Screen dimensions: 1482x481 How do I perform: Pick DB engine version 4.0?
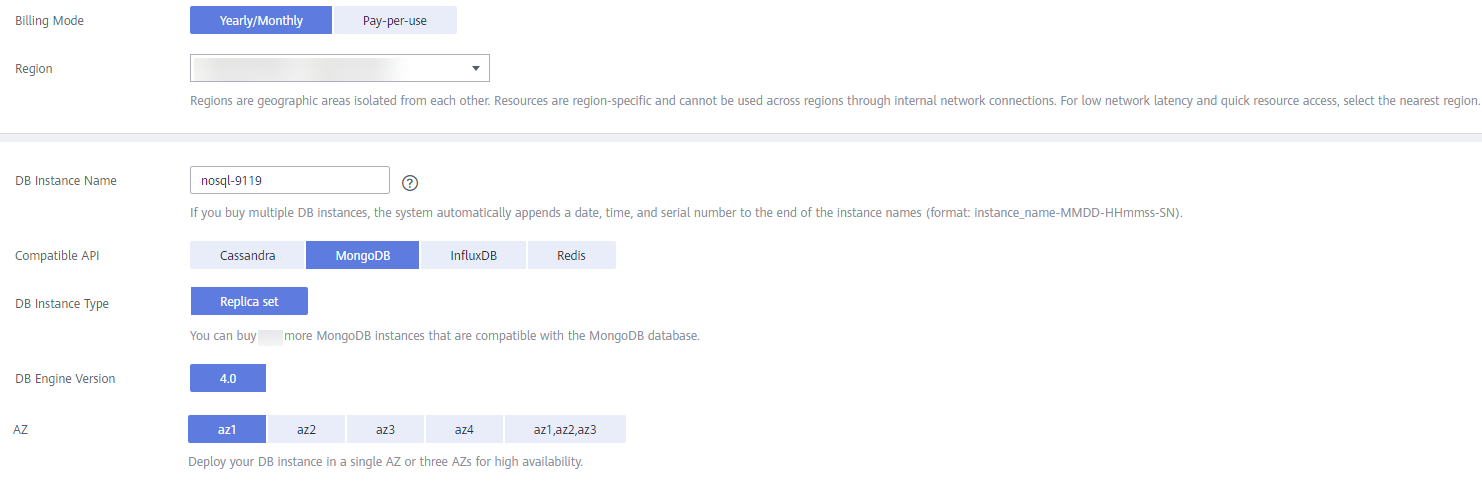coord(228,378)
